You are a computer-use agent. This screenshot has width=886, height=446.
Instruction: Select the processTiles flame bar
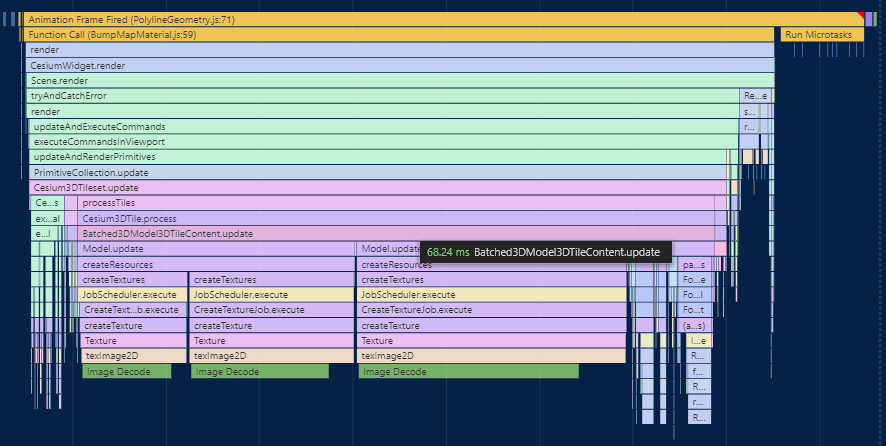tap(396, 203)
